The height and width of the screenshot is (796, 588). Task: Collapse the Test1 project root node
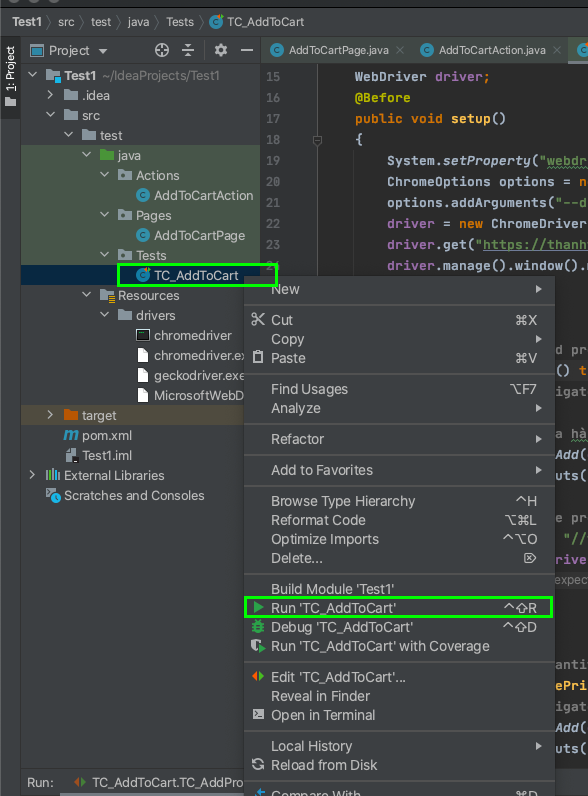tap(33, 75)
